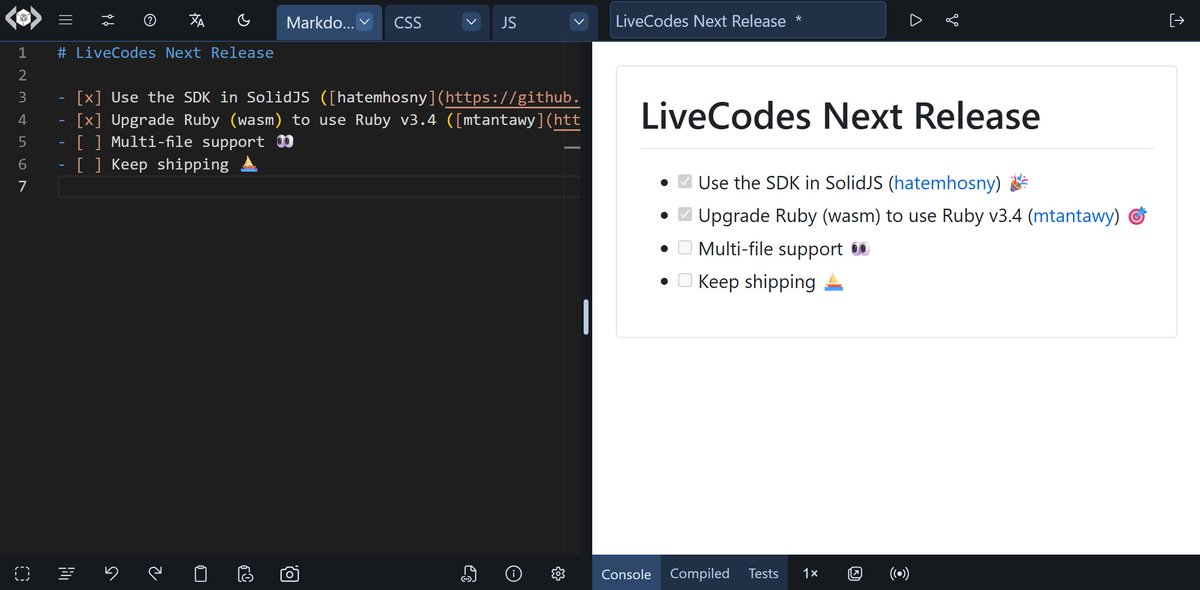This screenshot has width=1200, height=590.
Task: Toggle focus mode icon in the editor toolbar
Action: [x=22, y=573]
